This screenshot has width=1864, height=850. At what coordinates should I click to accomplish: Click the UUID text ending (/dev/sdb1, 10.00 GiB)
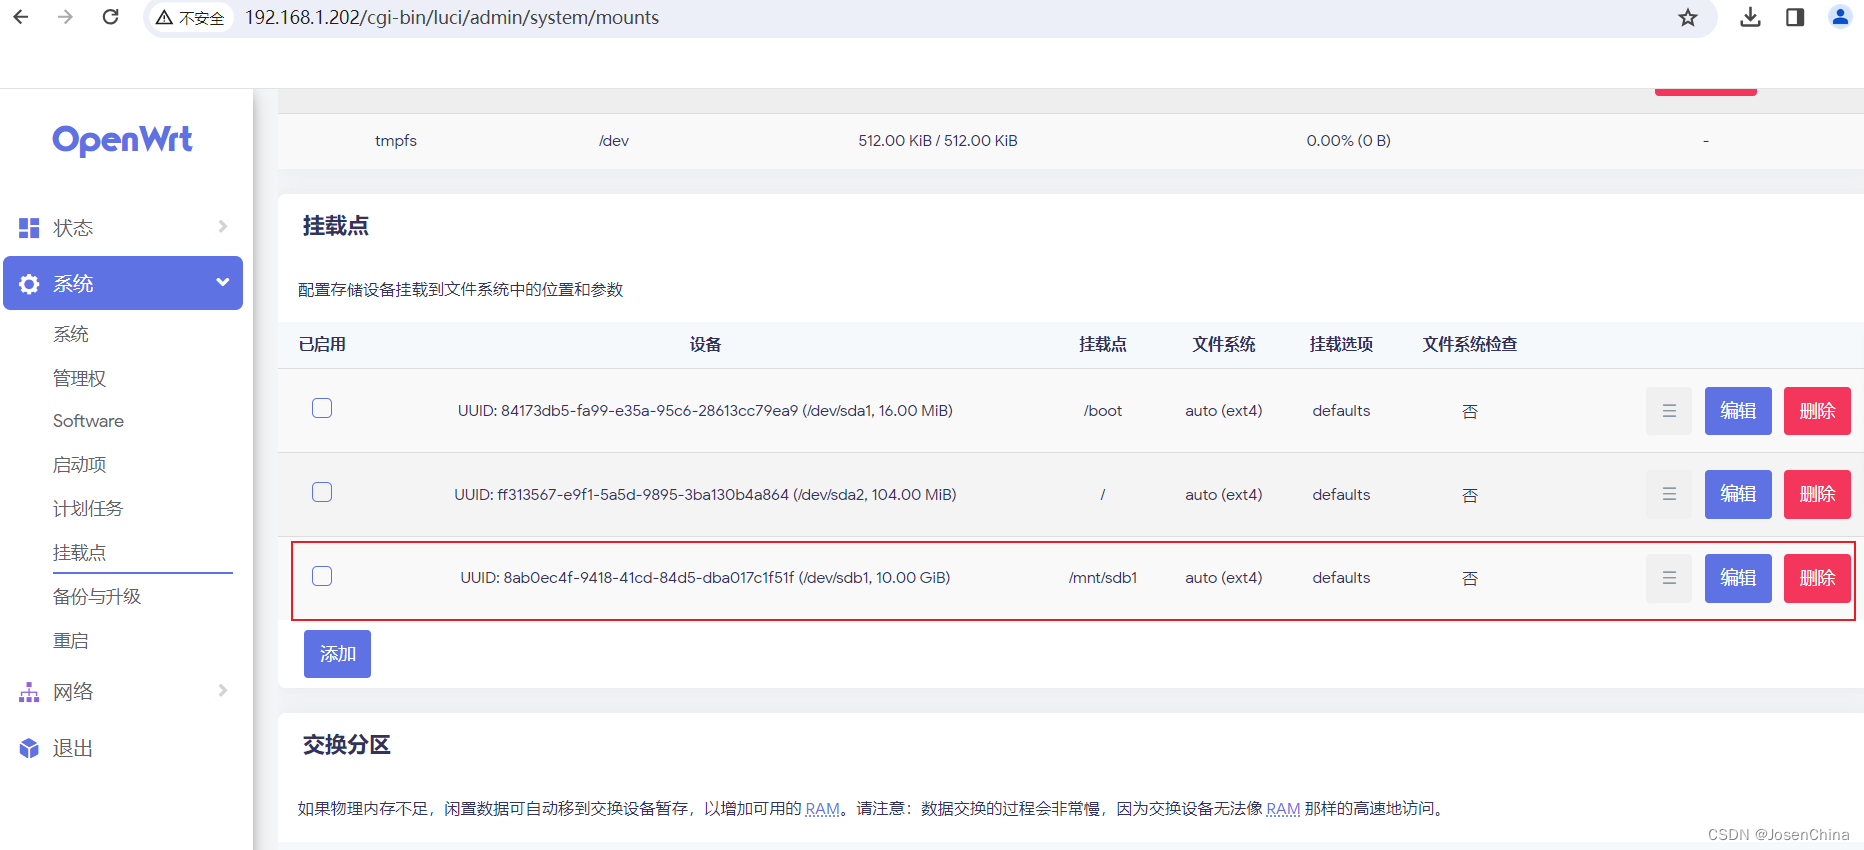tap(705, 578)
